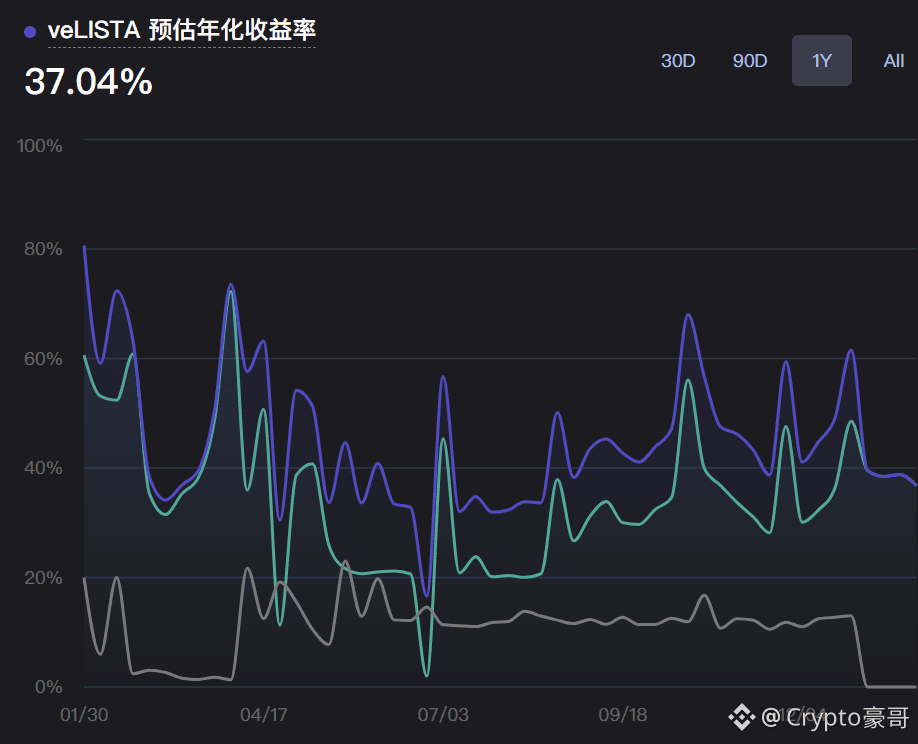The height and width of the screenshot is (744, 918).
Task: Click the @Crypto豪哥 watermark text
Action: coord(834,717)
